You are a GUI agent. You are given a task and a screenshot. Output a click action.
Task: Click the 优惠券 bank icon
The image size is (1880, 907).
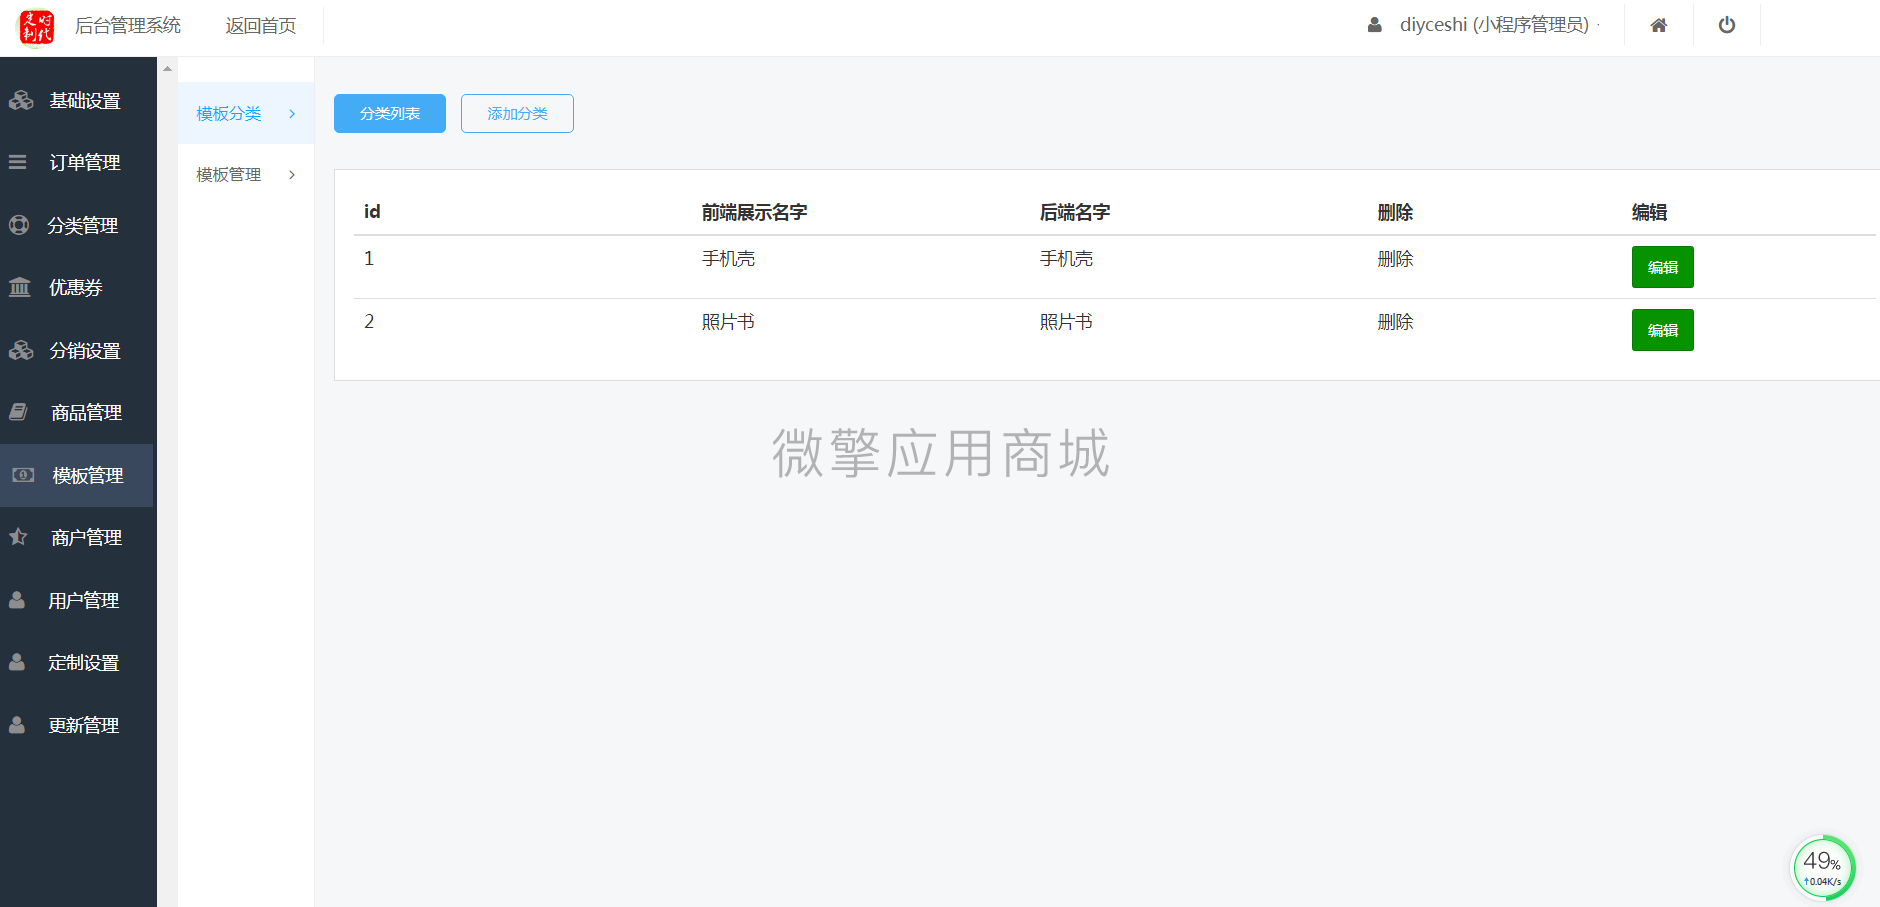(20, 287)
